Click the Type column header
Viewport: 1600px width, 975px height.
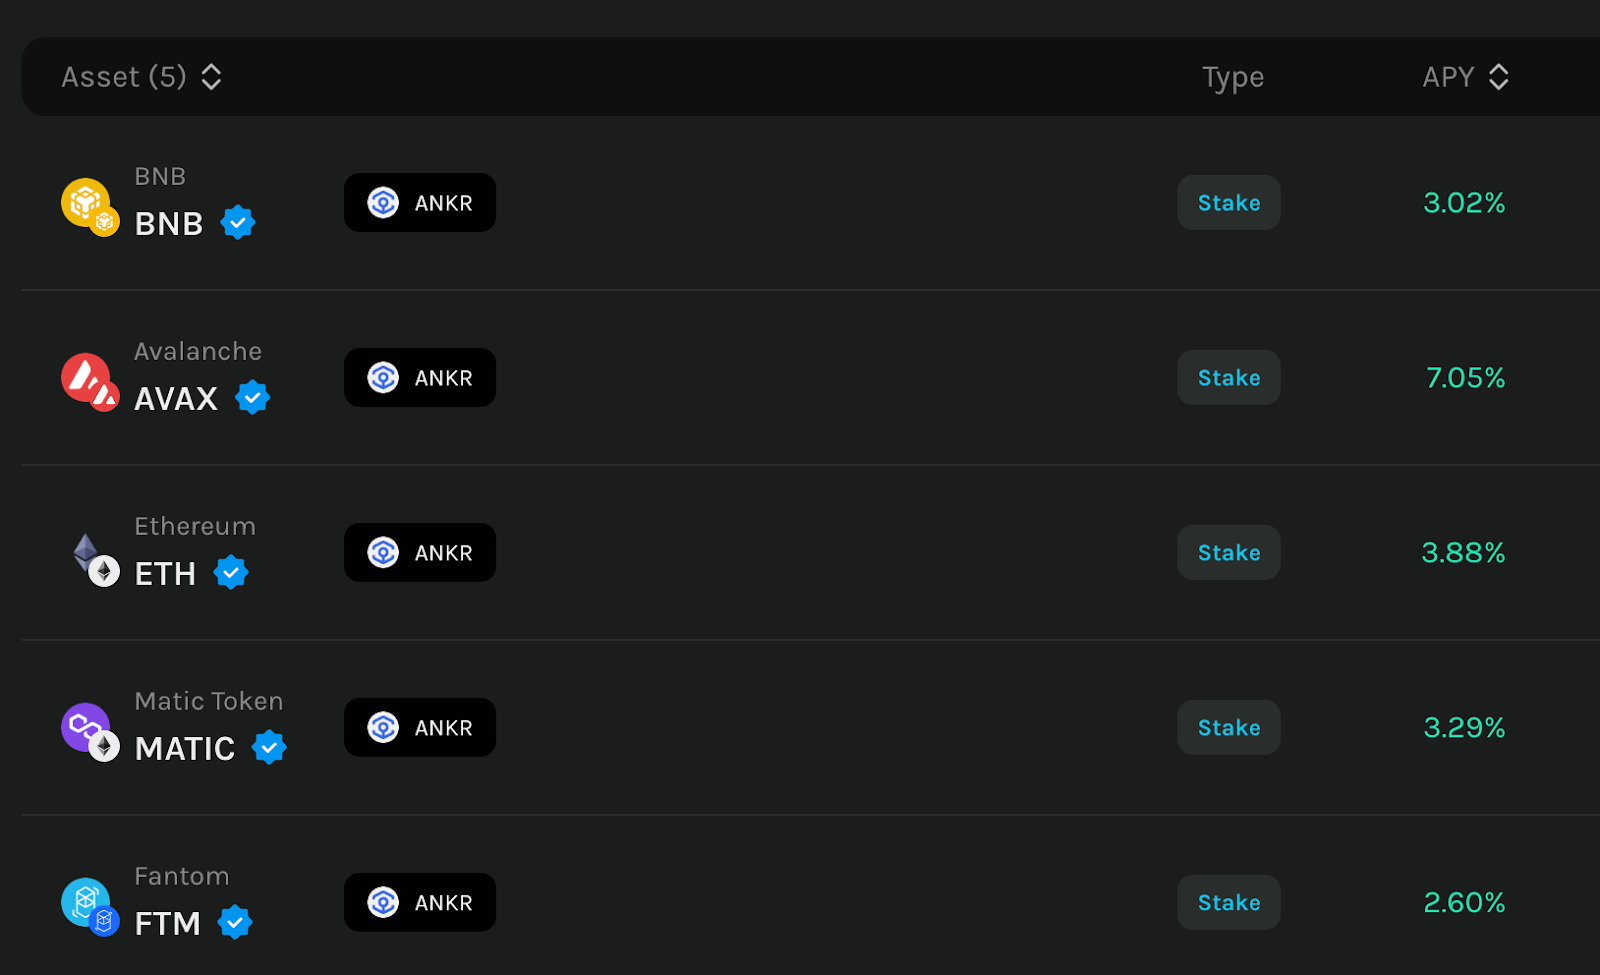1233,77
